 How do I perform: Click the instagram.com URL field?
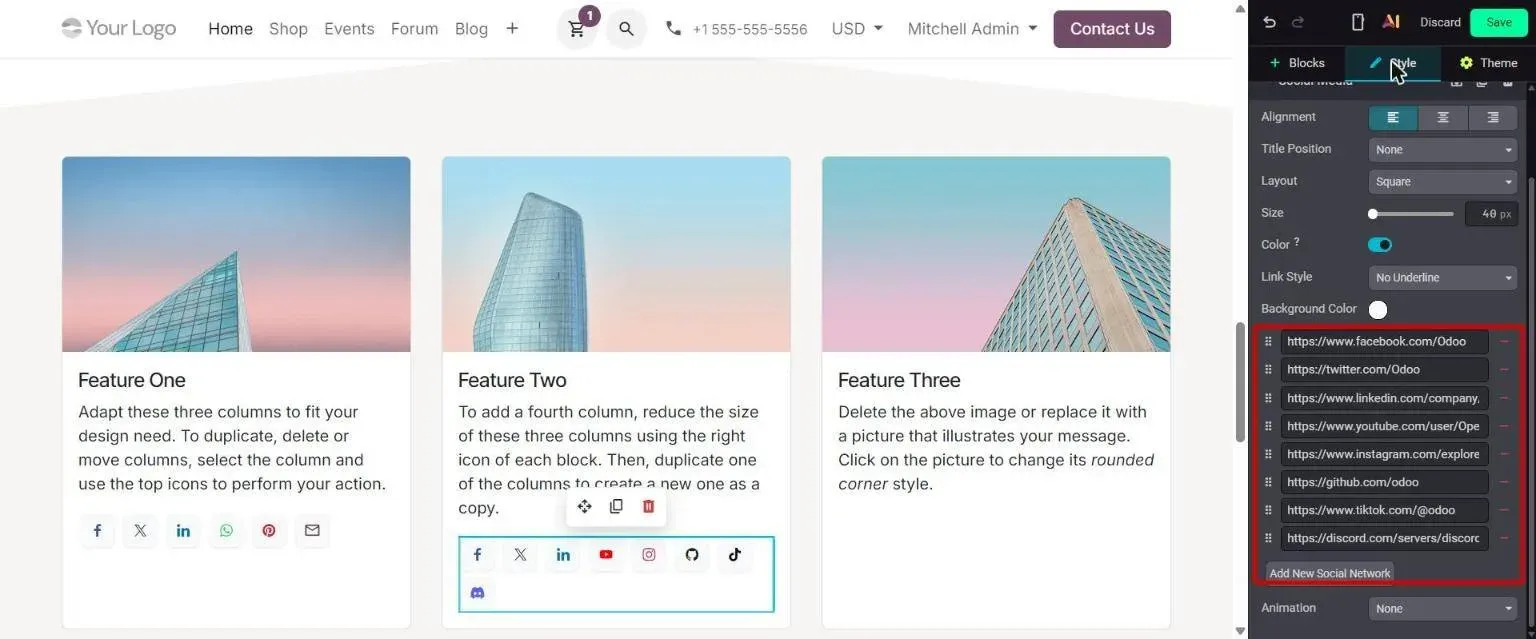(1384, 454)
